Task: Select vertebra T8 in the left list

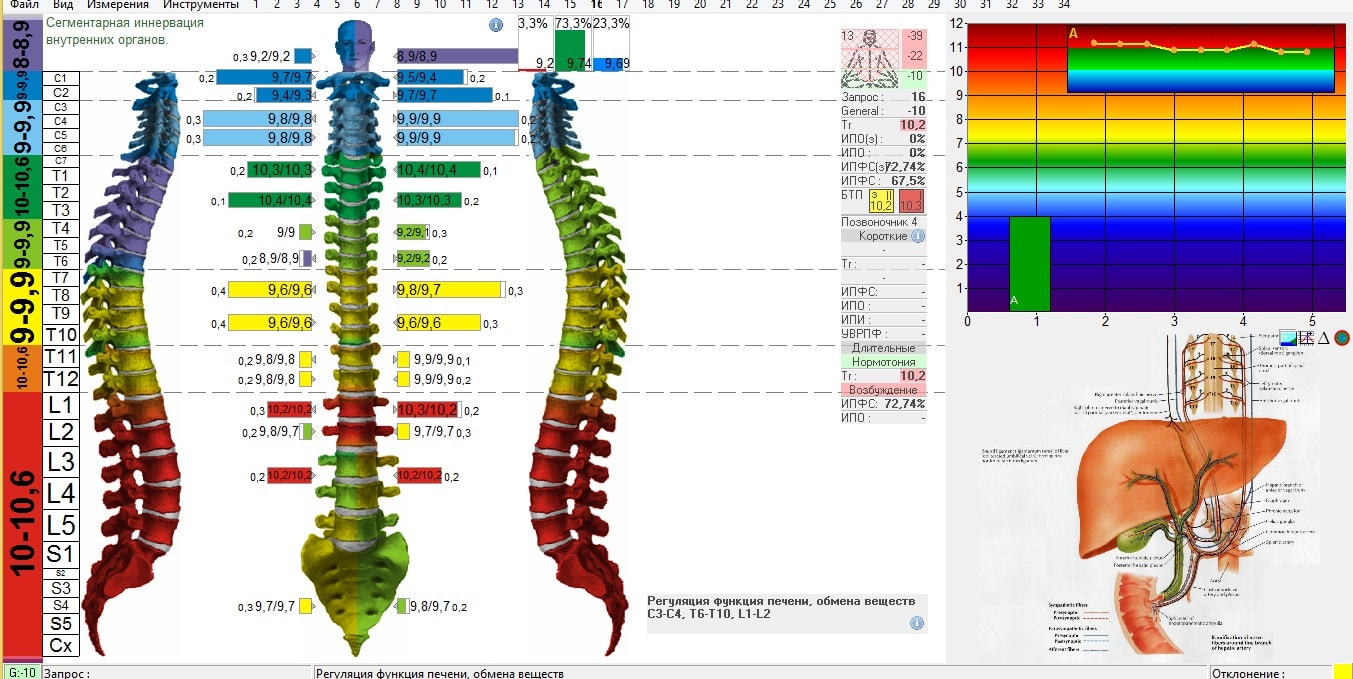Action: tap(60, 295)
